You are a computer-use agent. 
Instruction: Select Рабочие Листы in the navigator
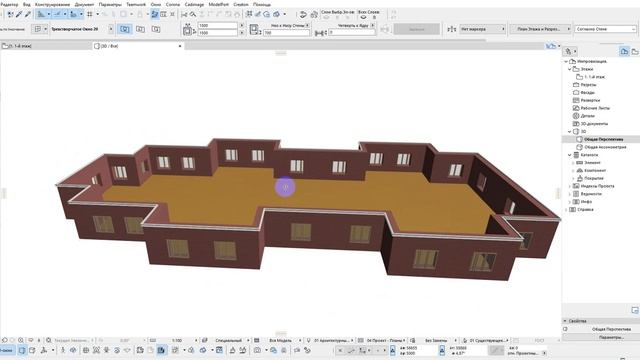[595, 108]
